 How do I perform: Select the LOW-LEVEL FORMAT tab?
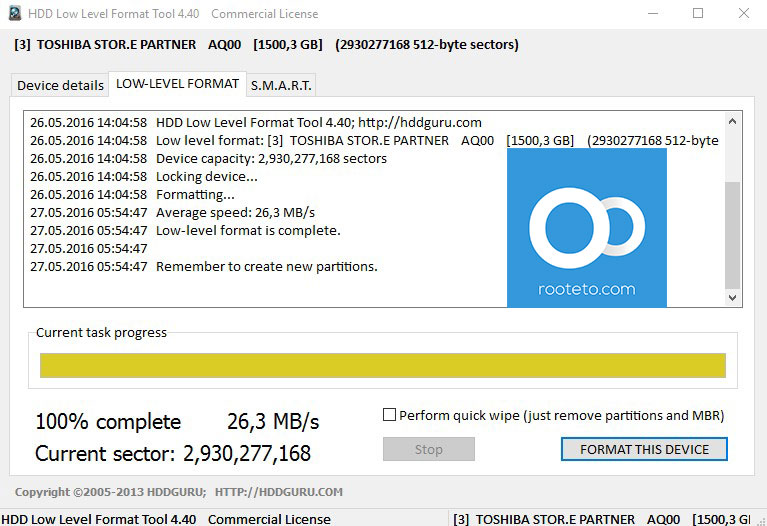[177, 84]
